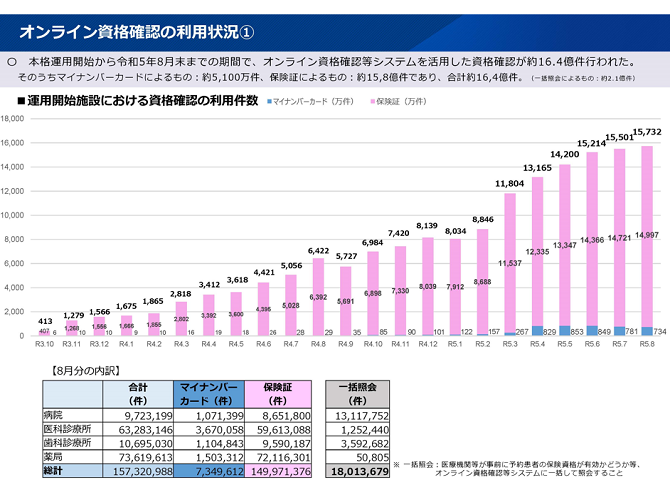This screenshot has height=500, width=670.
Task: Select the 一括照会 total 18,013,679
Action: click(x=357, y=471)
